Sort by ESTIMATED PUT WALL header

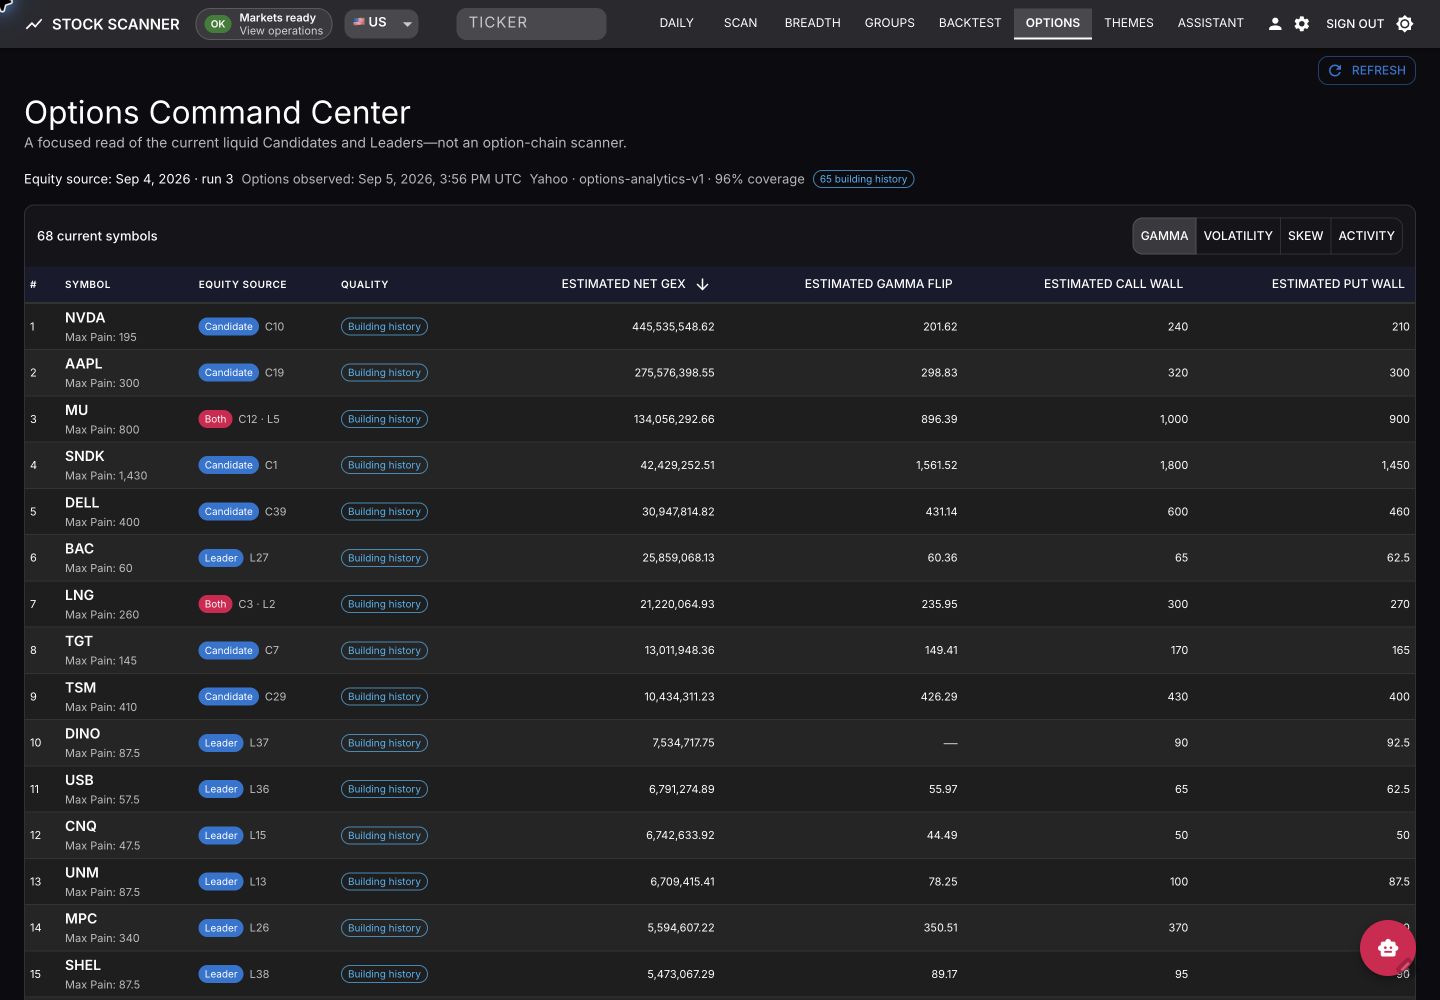[1338, 284]
